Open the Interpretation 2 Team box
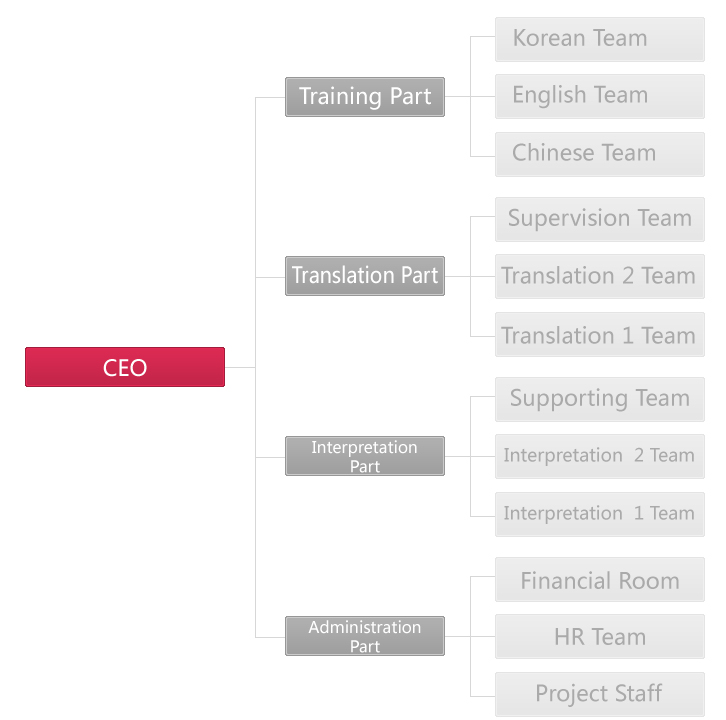726x720 pixels. (600, 457)
